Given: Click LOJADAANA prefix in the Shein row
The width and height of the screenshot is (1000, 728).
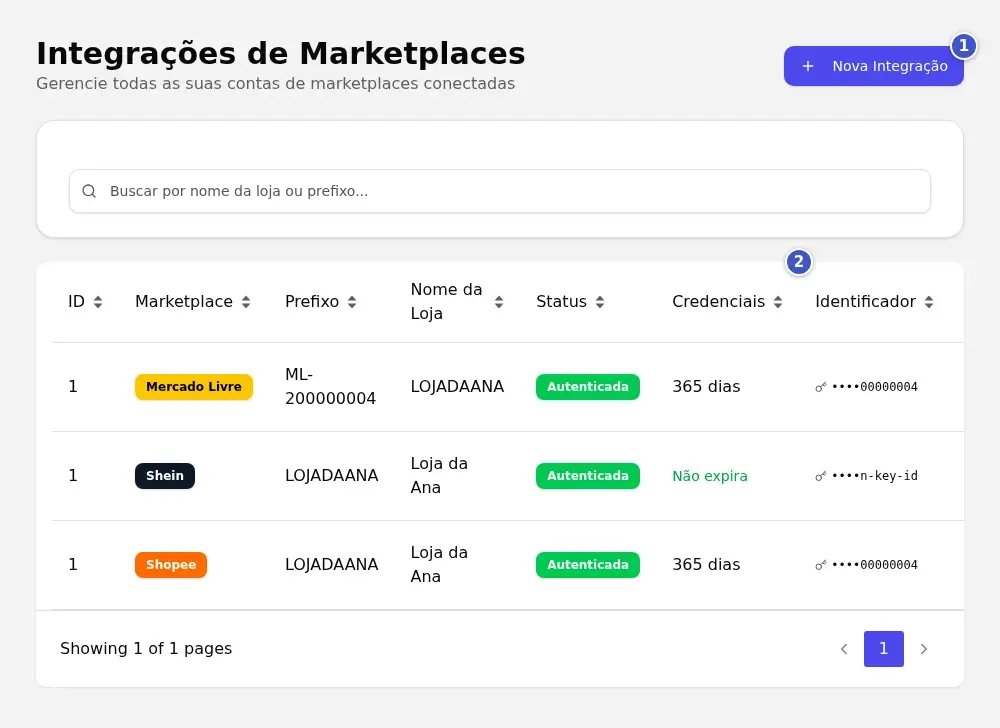Looking at the screenshot, I should [x=332, y=476].
